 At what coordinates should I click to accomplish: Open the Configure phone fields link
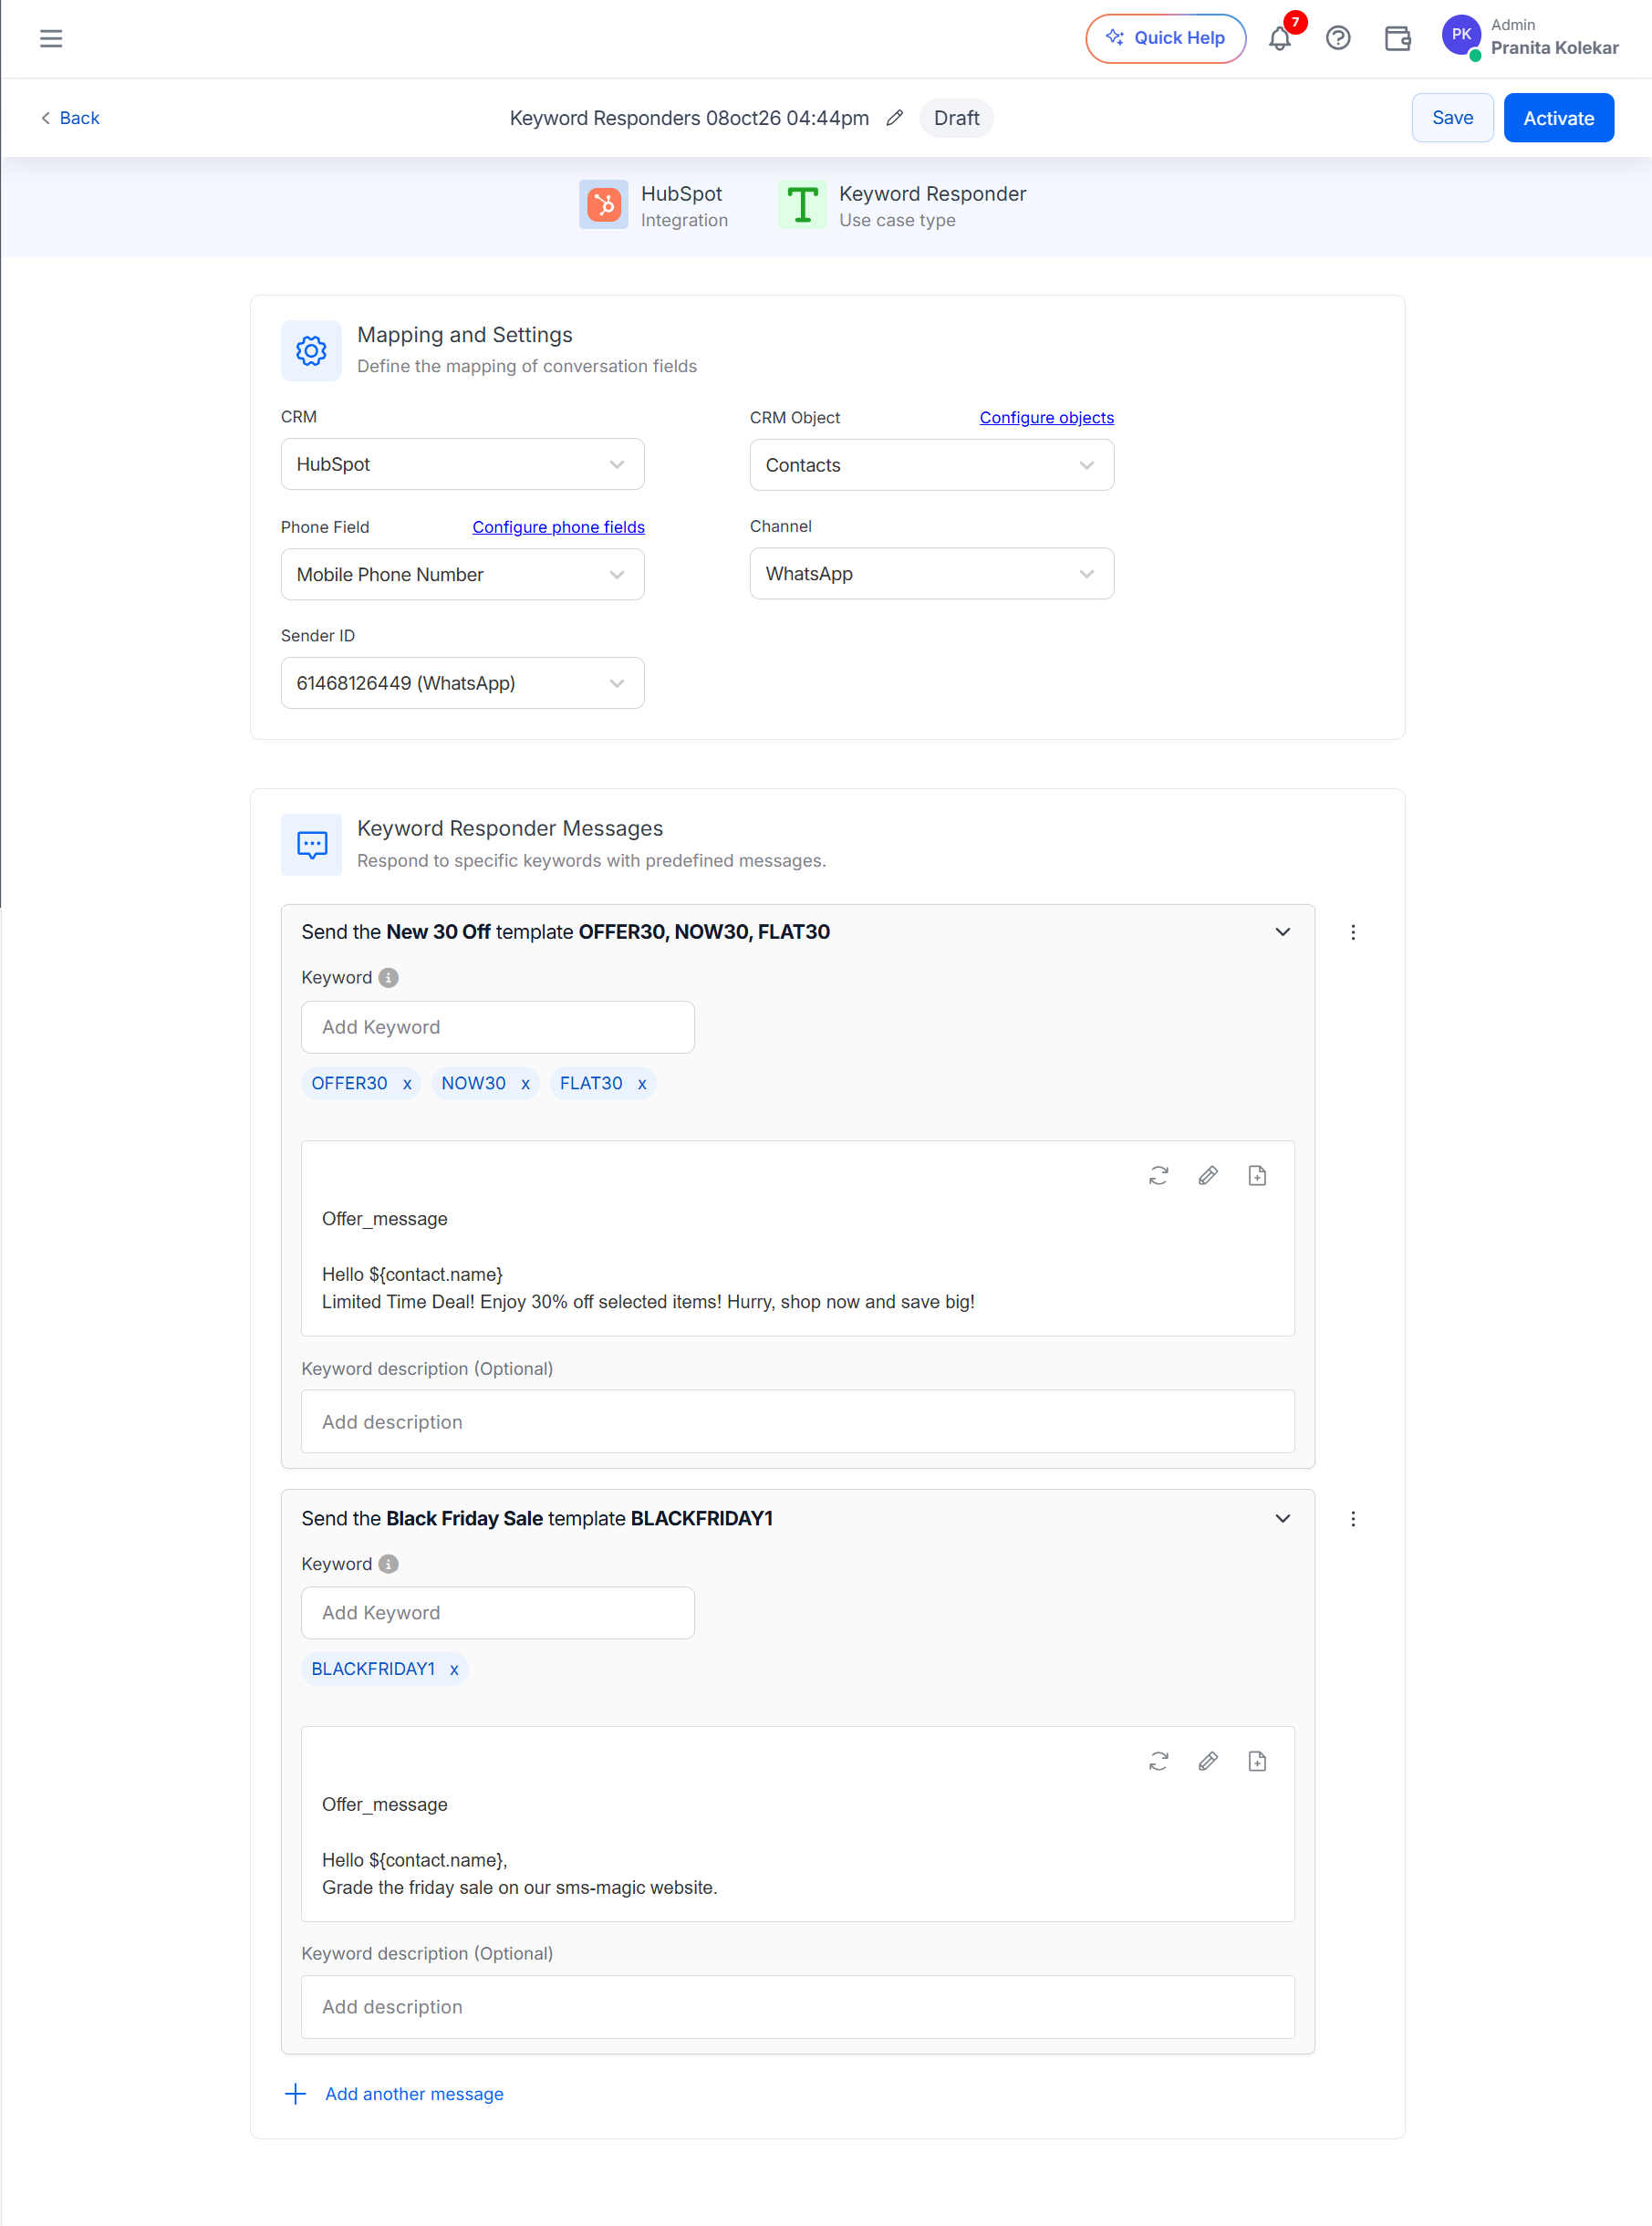[558, 527]
